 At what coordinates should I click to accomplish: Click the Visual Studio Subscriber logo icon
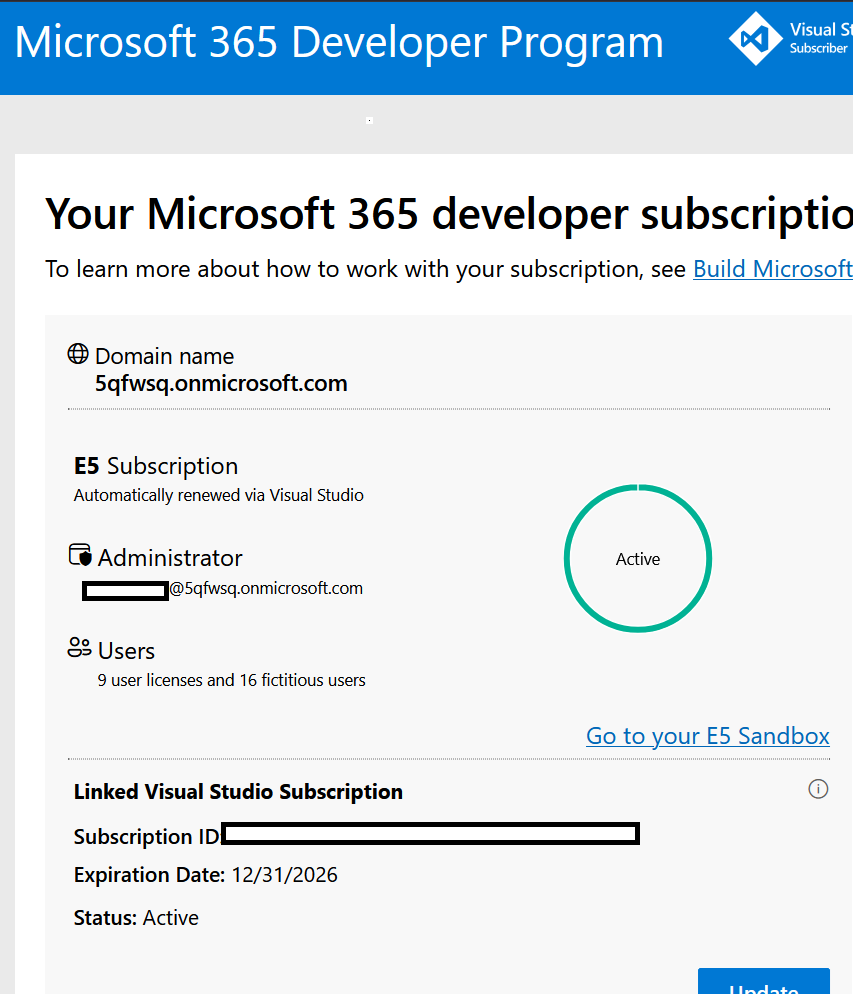[755, 39]
